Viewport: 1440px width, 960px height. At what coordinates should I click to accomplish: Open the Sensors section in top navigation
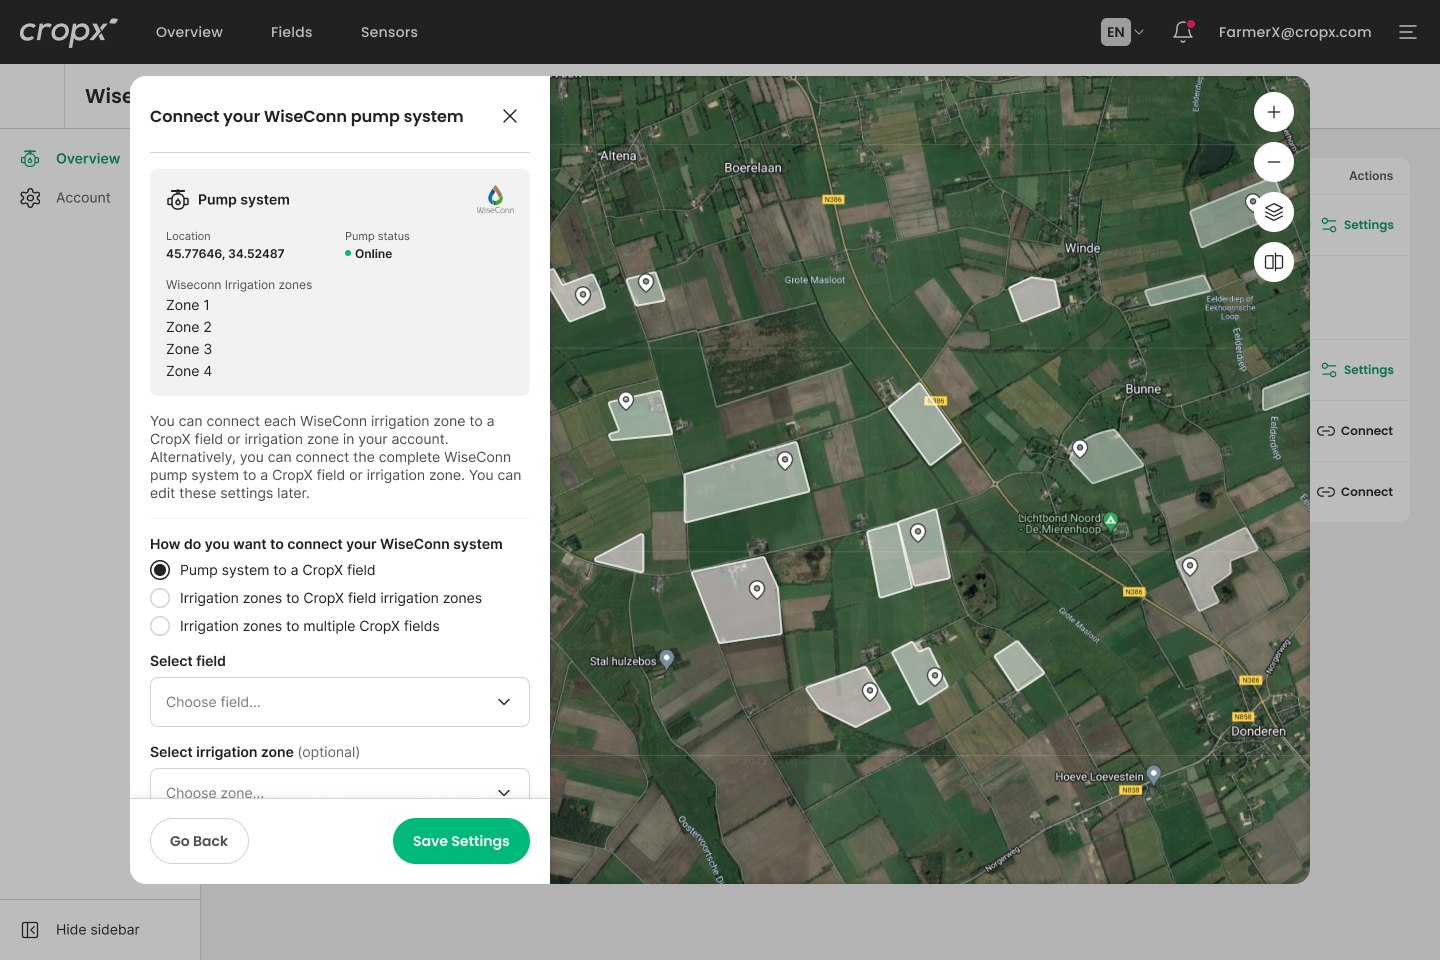pyautogui.click(x=388, y=32)
